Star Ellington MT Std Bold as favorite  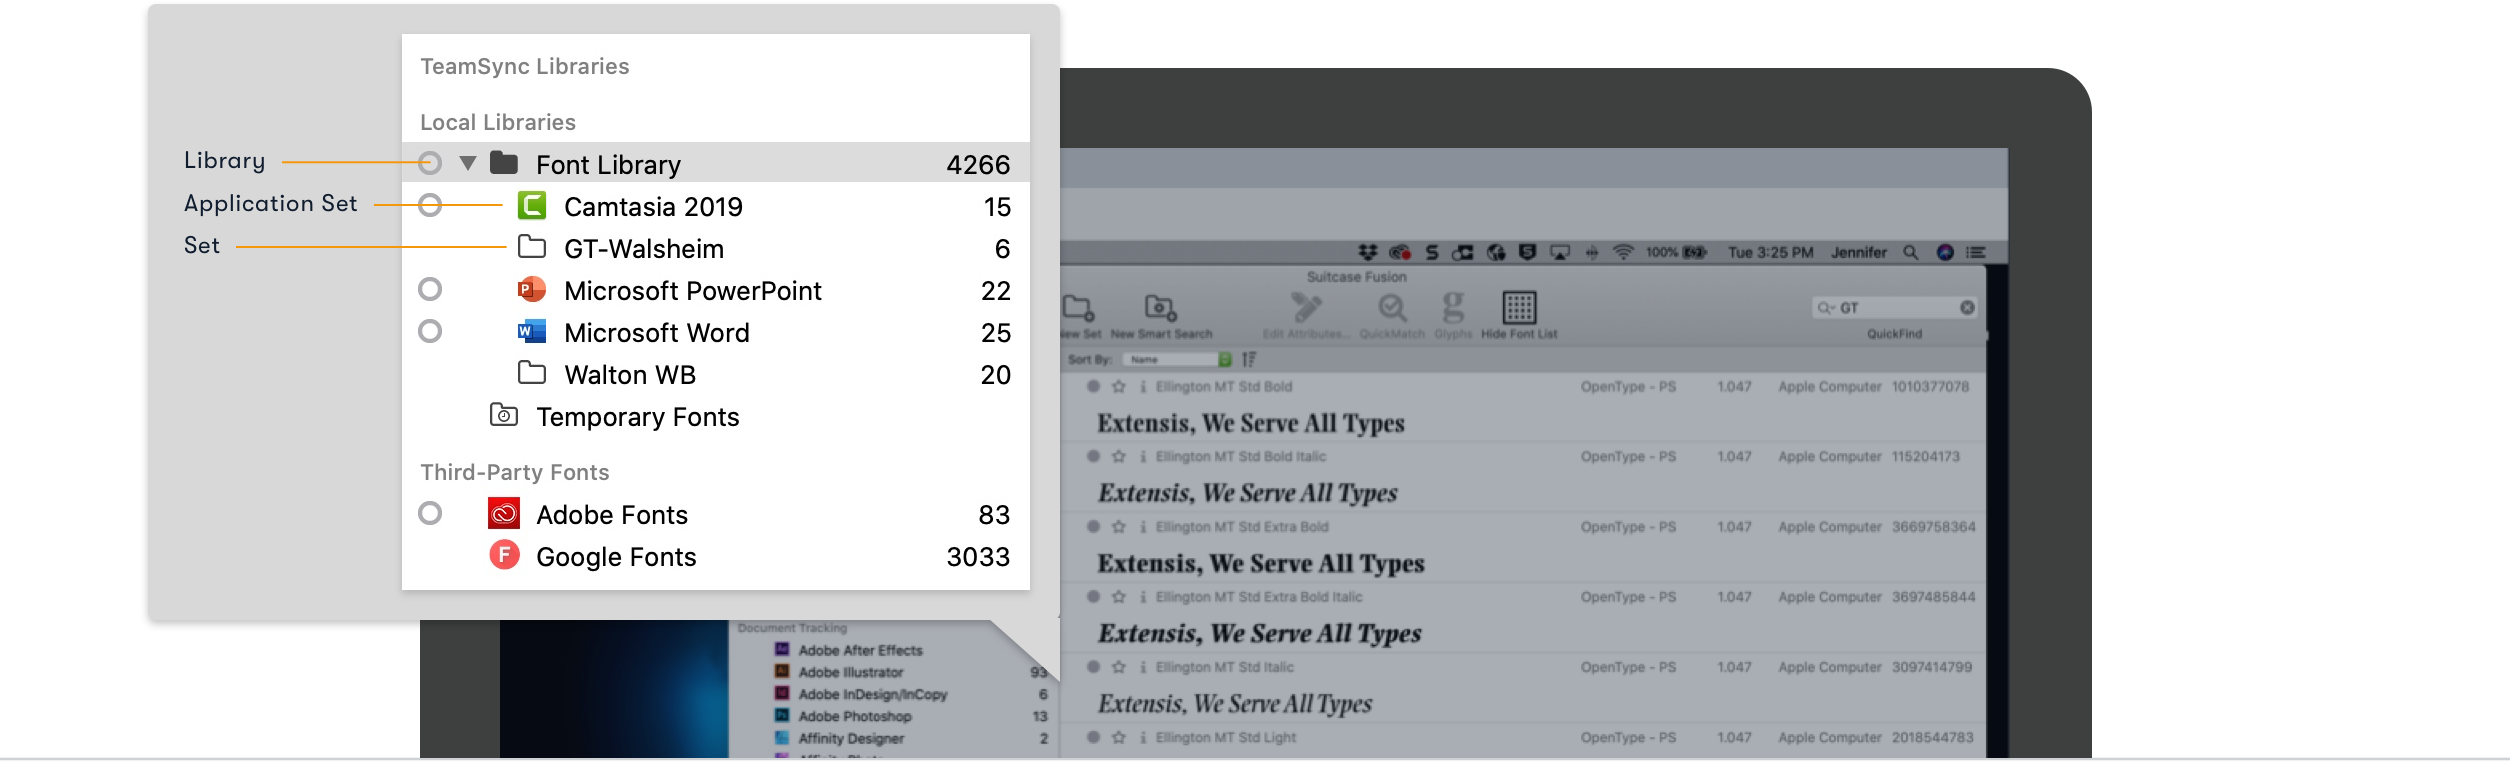tap(1119, 387)
